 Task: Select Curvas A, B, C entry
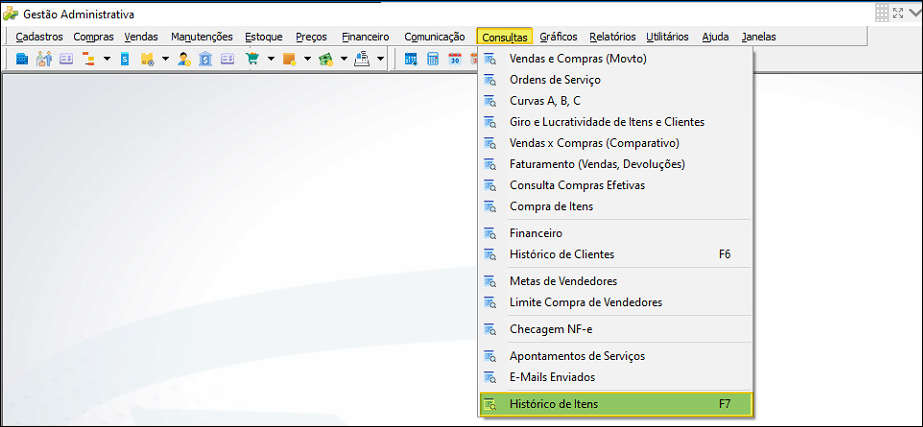point(616,101)
